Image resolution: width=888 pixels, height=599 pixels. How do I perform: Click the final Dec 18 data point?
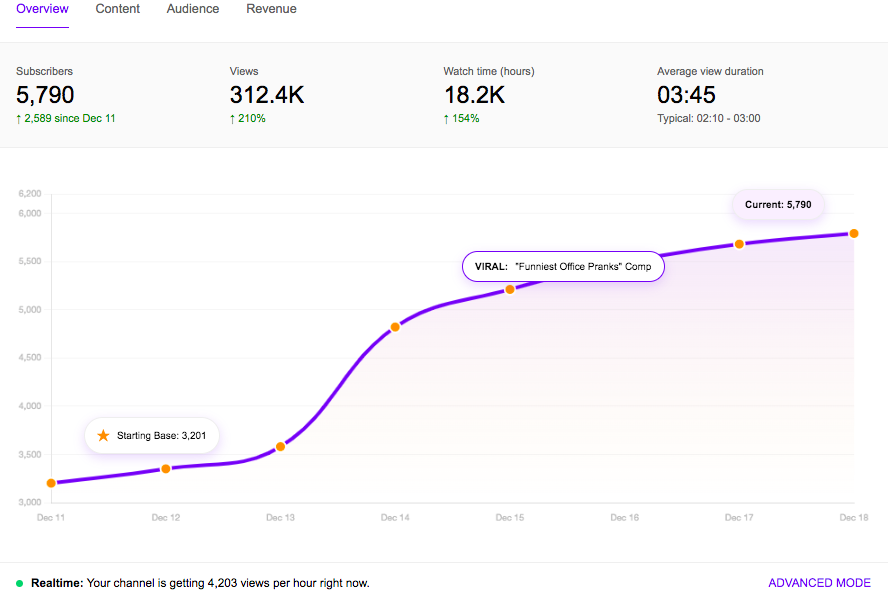(x=854, y=233)
